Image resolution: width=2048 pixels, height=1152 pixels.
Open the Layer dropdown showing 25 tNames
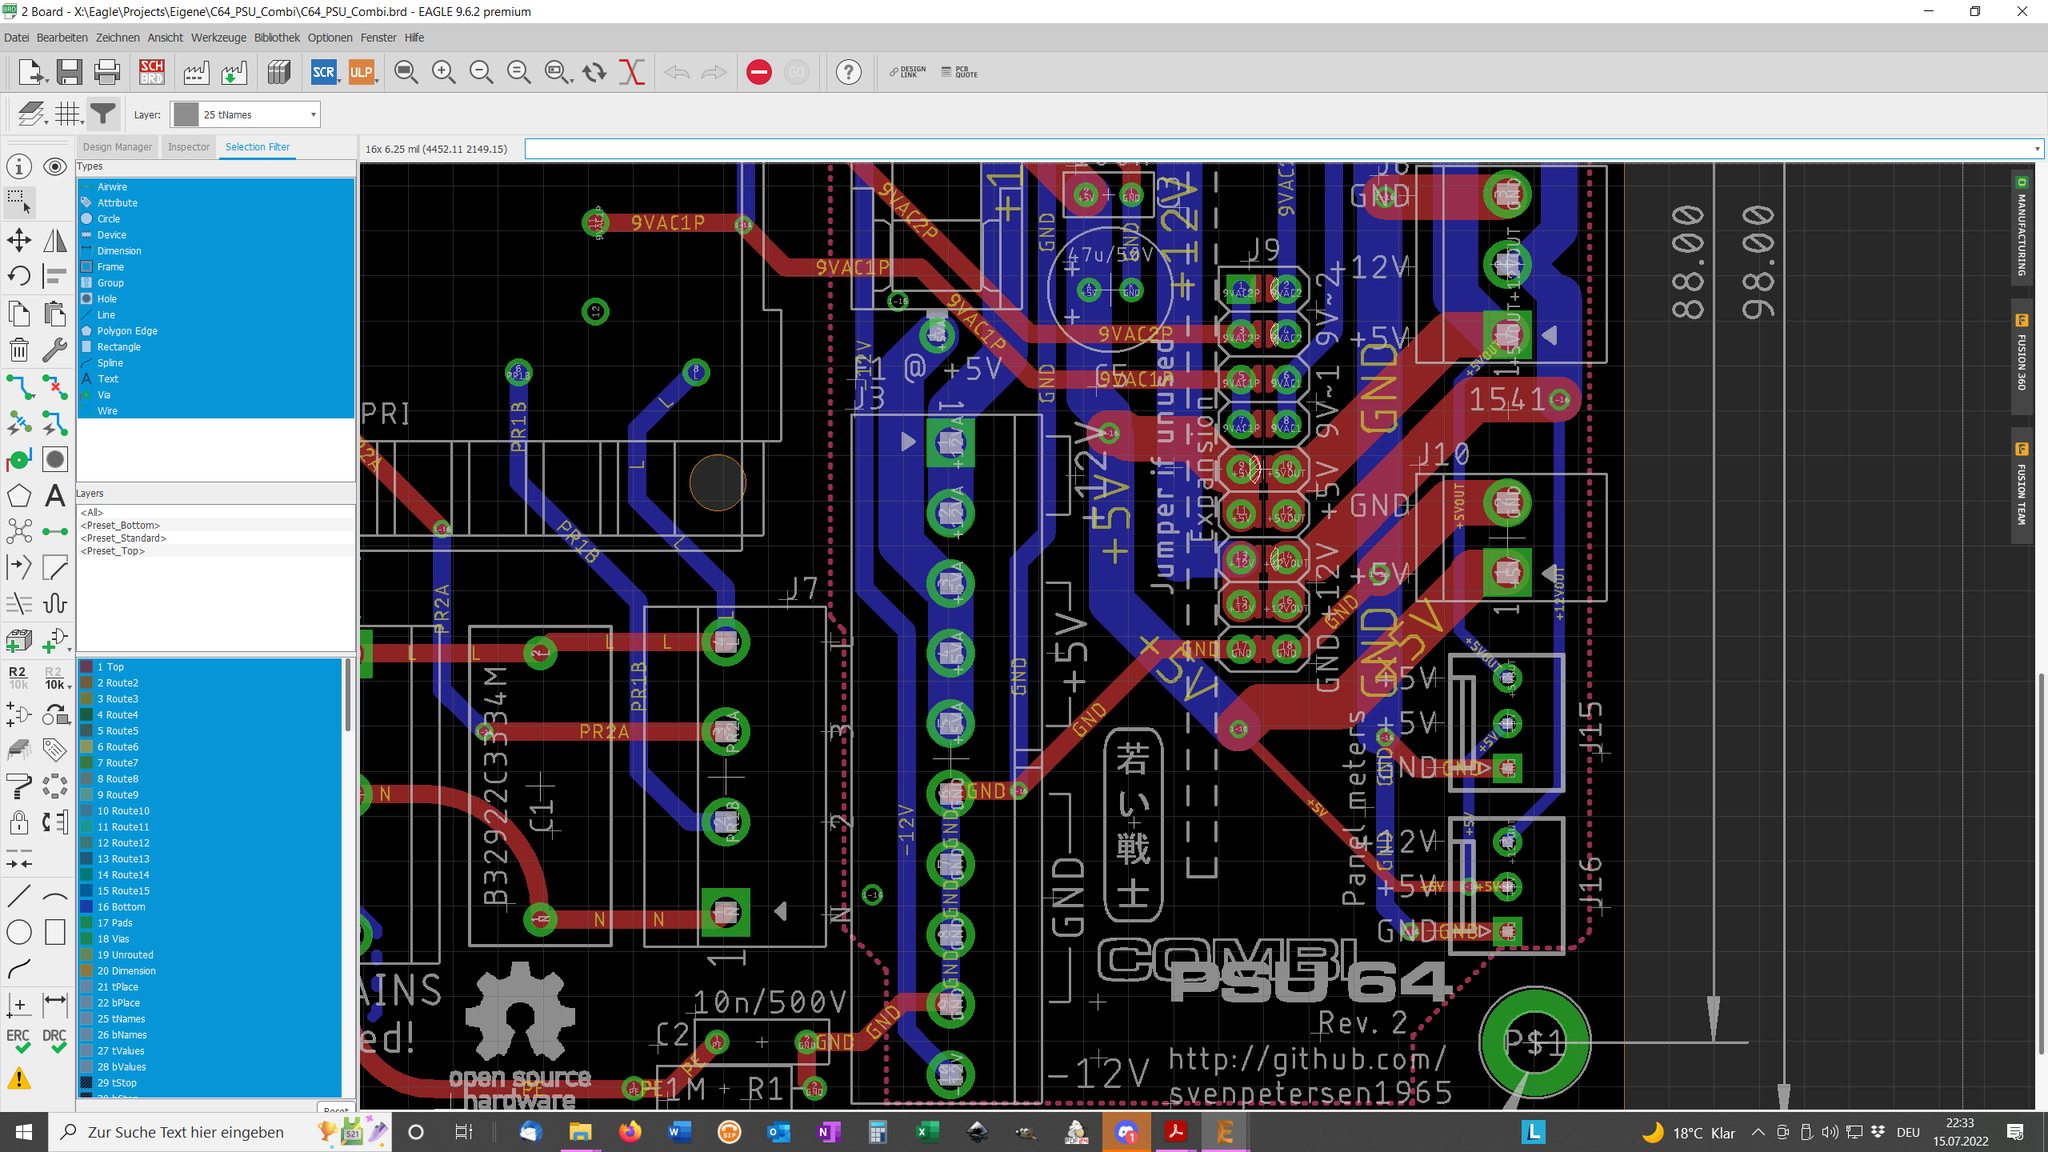245,114
